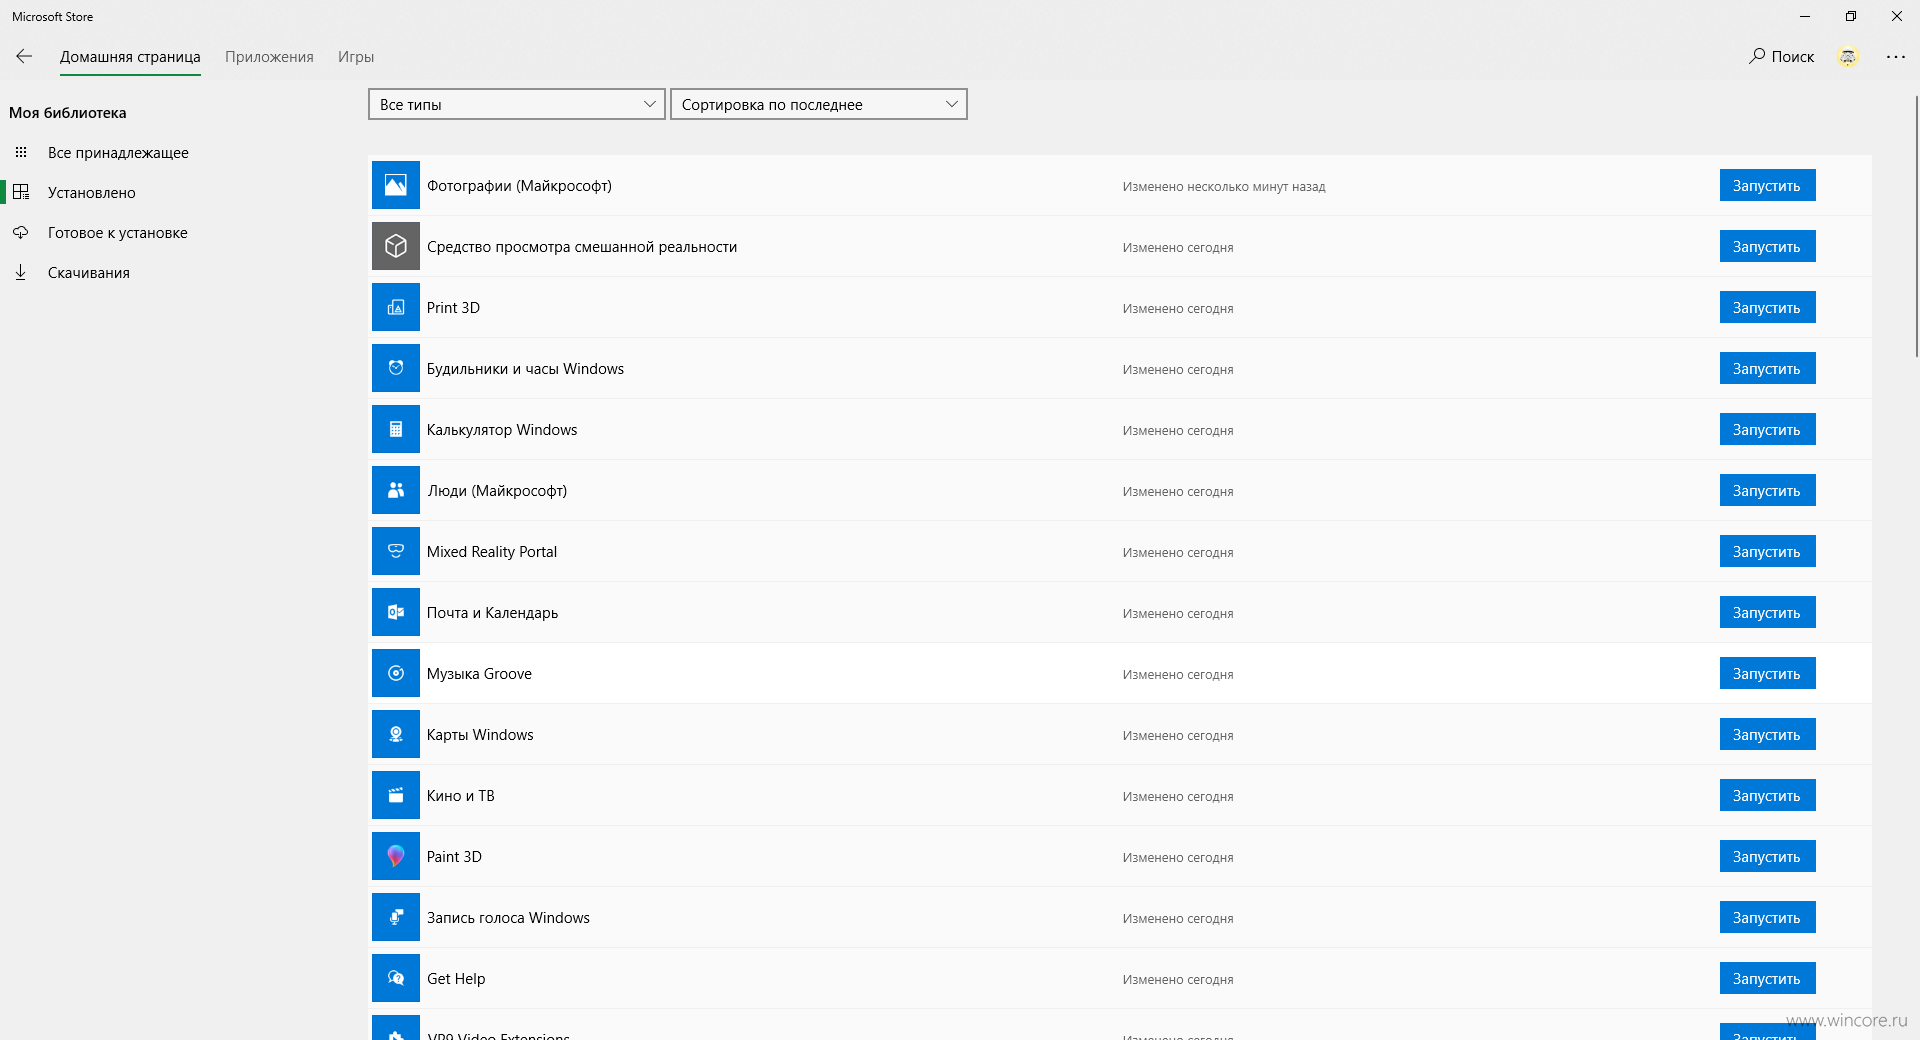Click the Paint 3D app icon
This screenshot has width=1920, height=1040.
pos(396,856)
